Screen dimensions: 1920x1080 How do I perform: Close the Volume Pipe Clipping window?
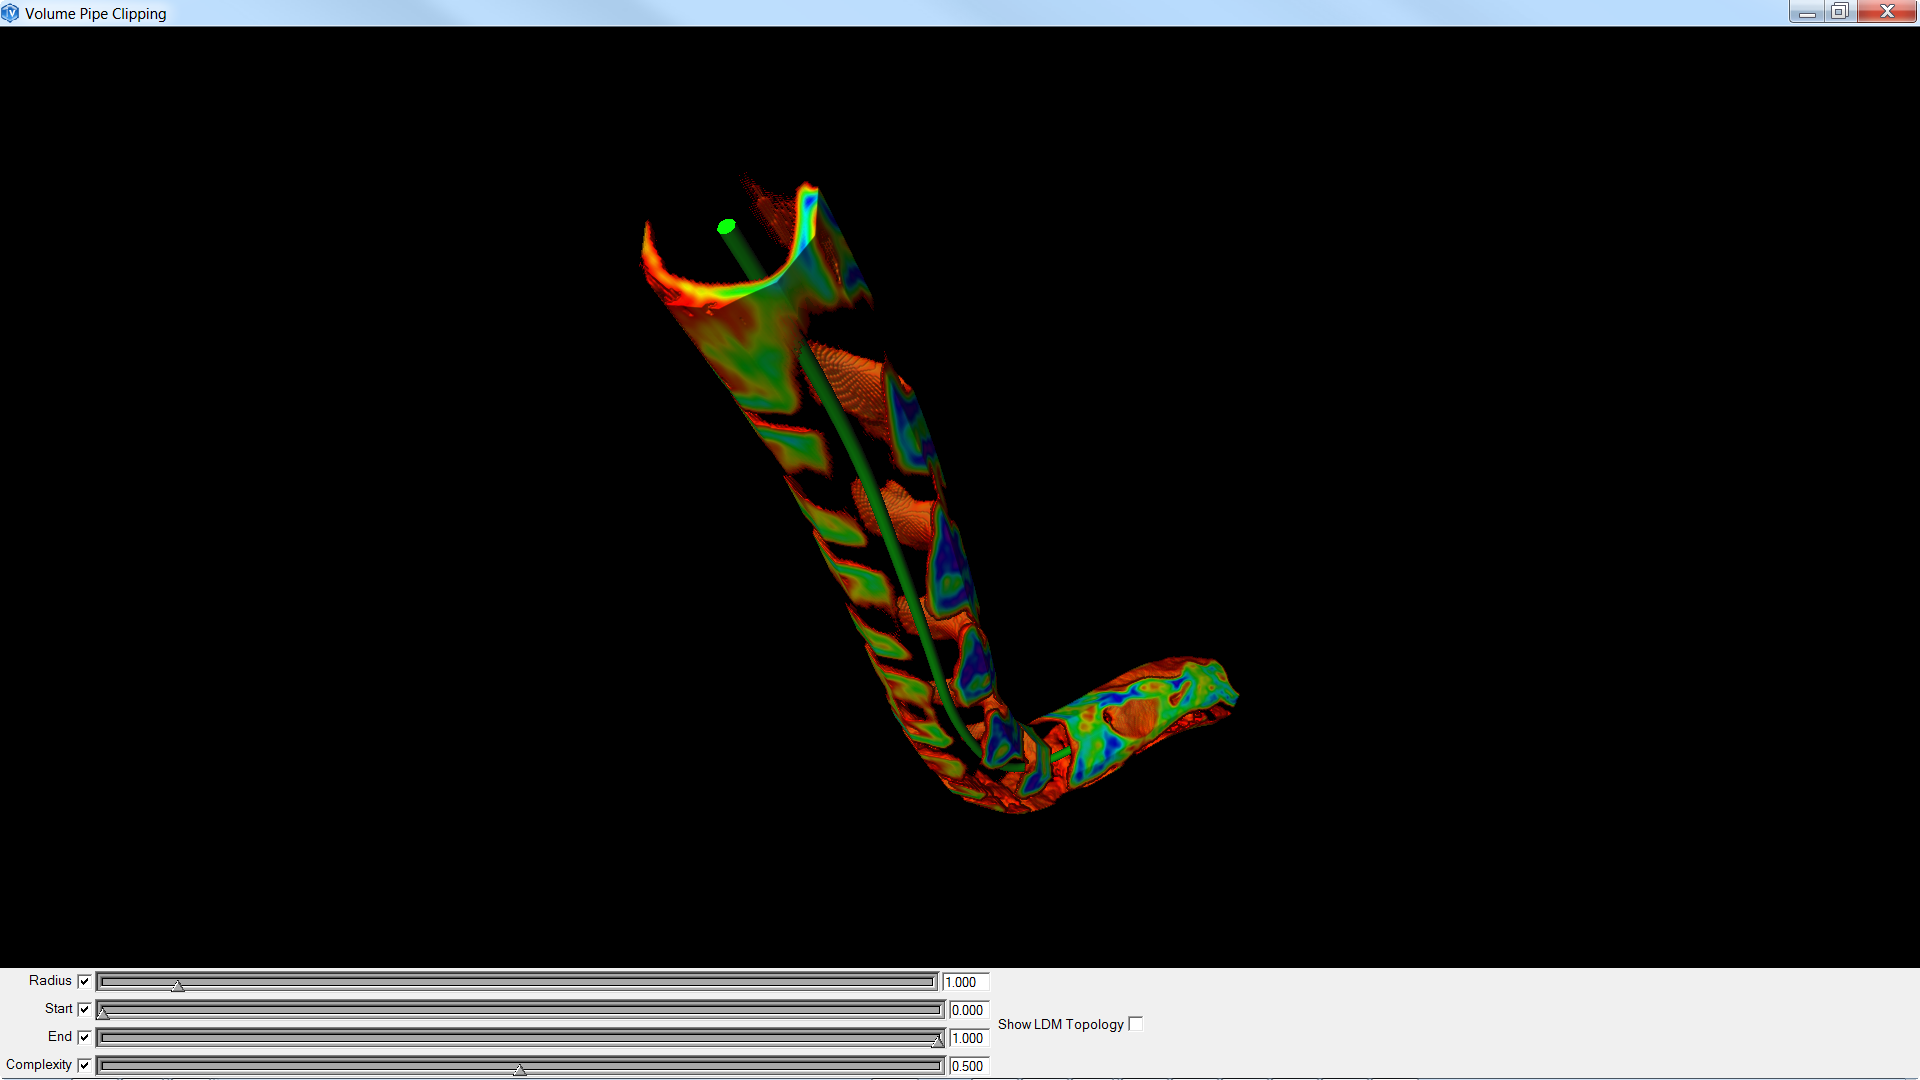coord(1886,12)
